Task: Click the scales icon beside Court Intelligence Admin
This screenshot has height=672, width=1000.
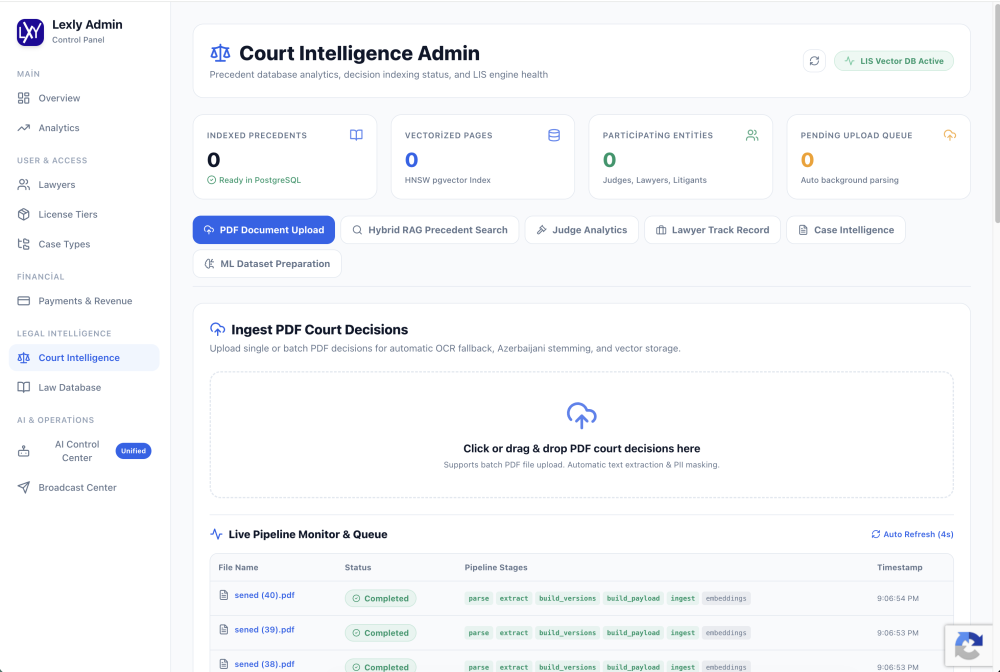Action: coord(220,53)
